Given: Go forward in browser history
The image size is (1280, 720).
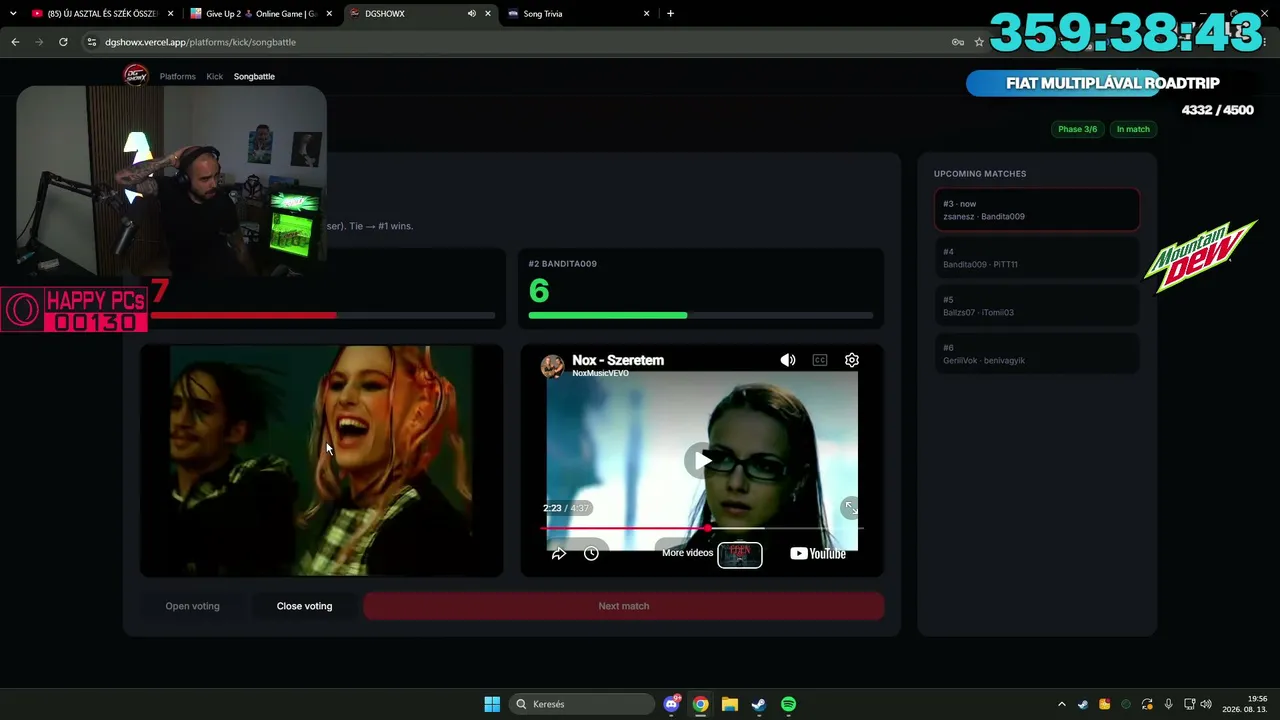Looking at the screenshot, I should (39, 42).
